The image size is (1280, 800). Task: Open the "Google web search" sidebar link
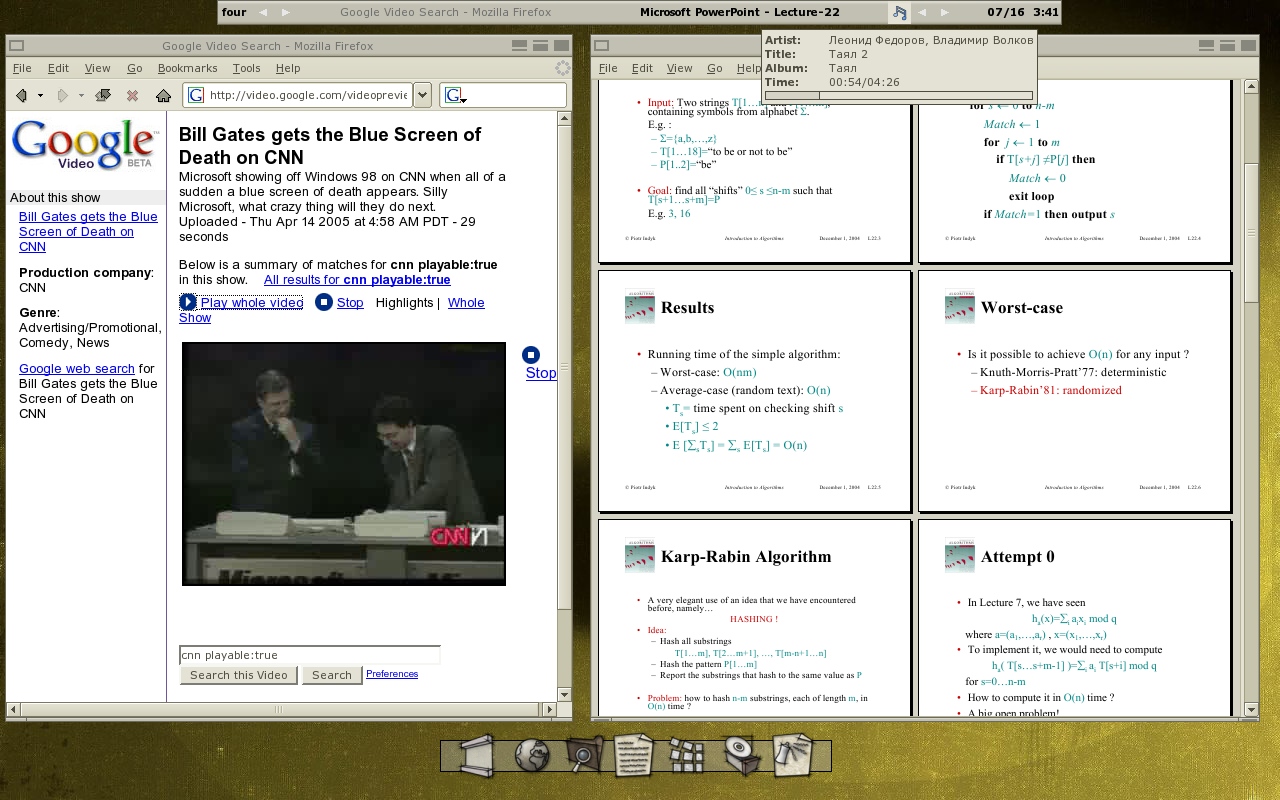point(76,369)
